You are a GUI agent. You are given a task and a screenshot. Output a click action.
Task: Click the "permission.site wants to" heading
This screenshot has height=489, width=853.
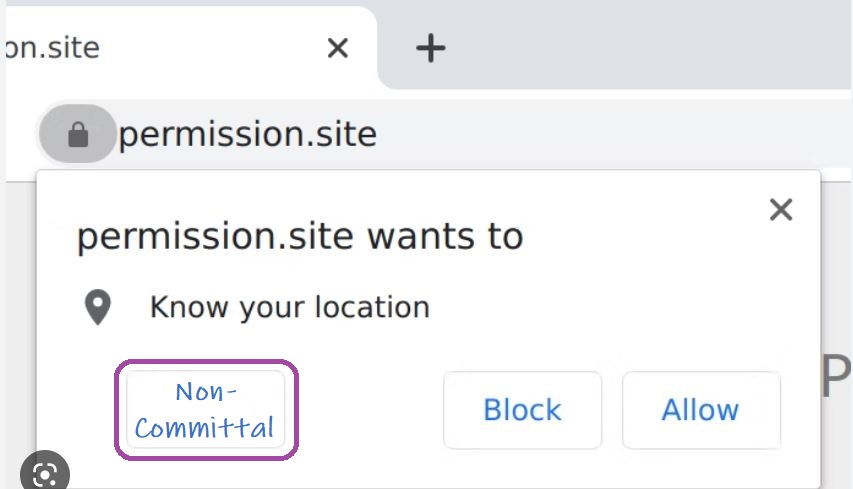click(x=300, y=237)
